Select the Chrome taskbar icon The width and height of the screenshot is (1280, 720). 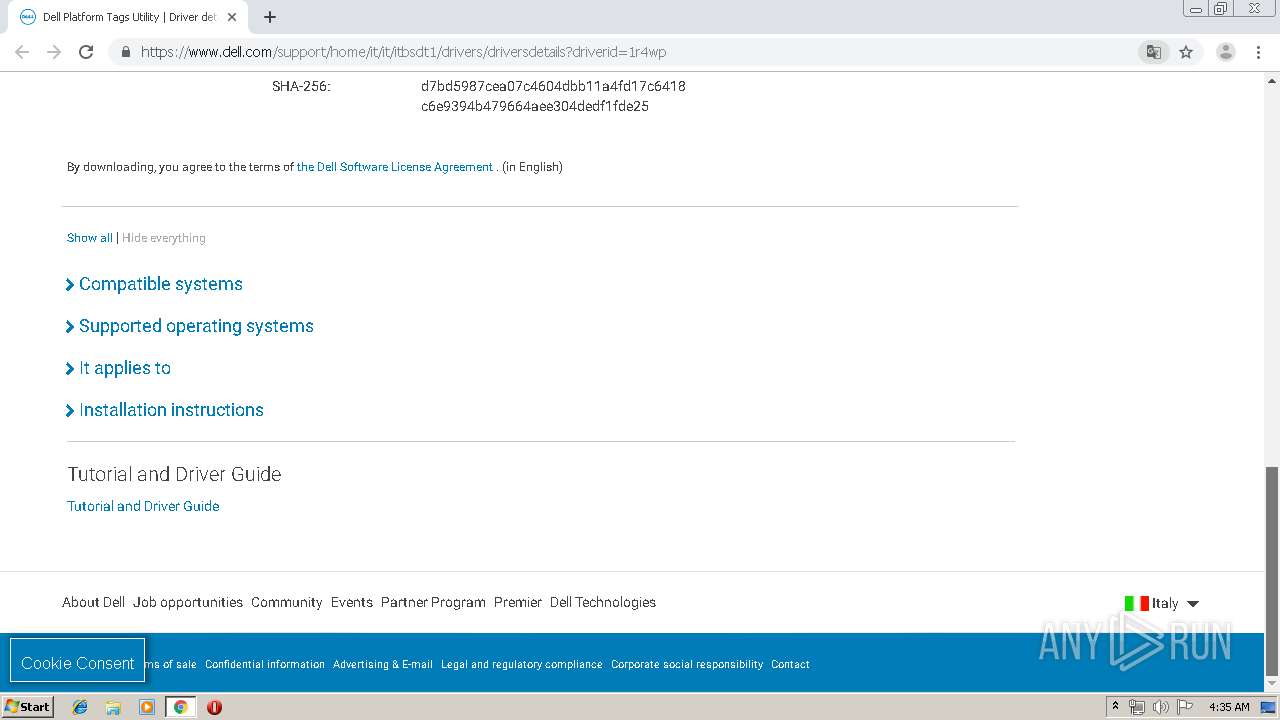coord(180,706)
